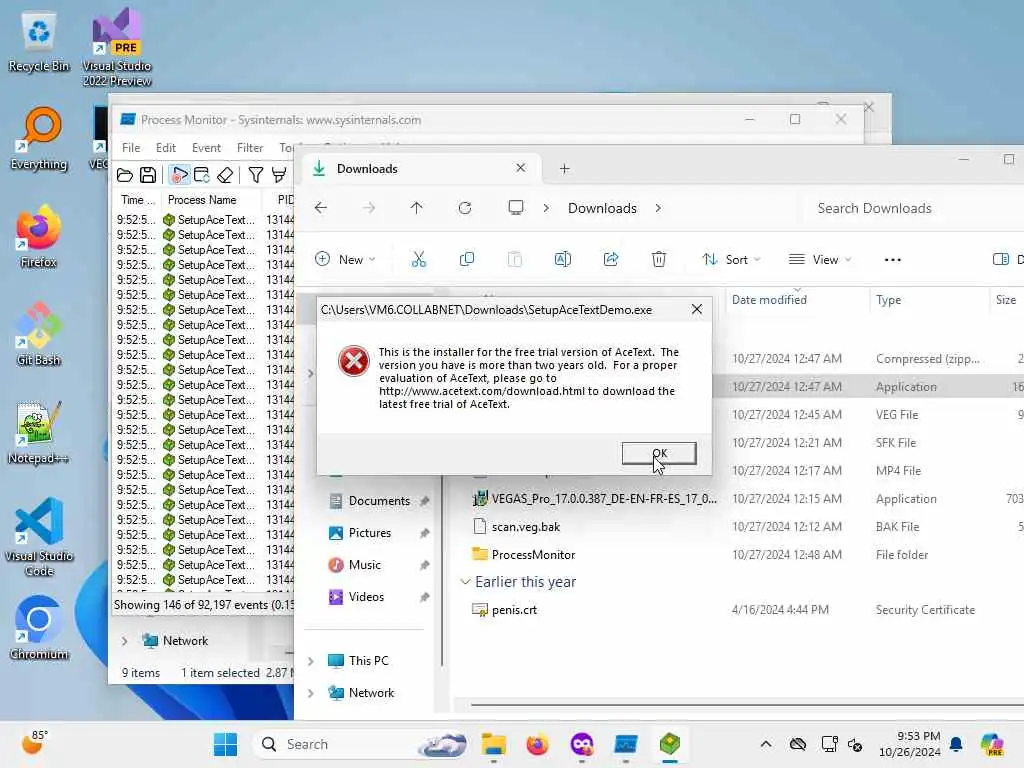Click the Open folder icon in Process Monitor toolbar
This screenshot has height=768, width=1024.
pos(125,175)
